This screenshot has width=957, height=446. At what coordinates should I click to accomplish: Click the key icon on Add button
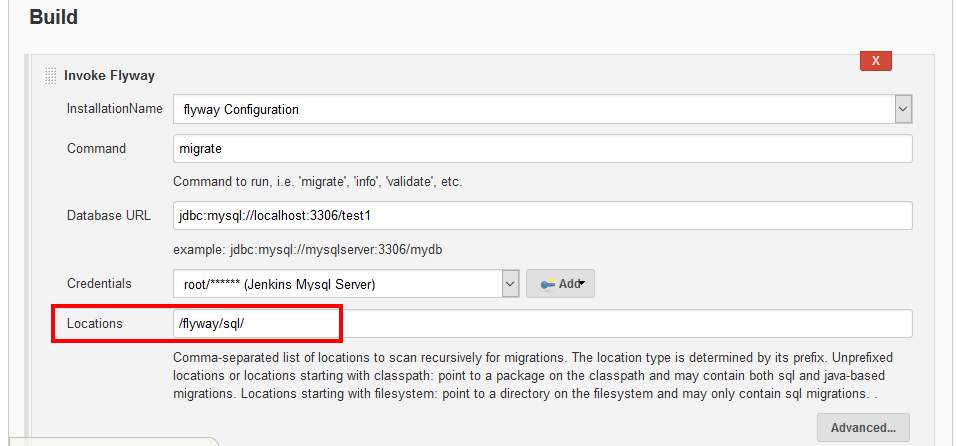point(547,284)
